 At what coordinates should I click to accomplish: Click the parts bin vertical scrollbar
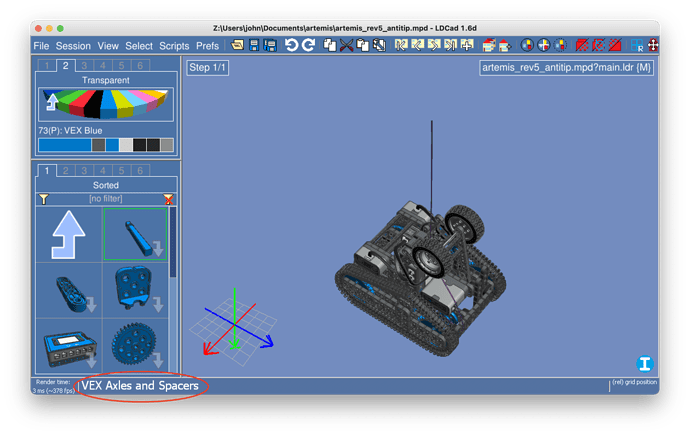point(172,290)
